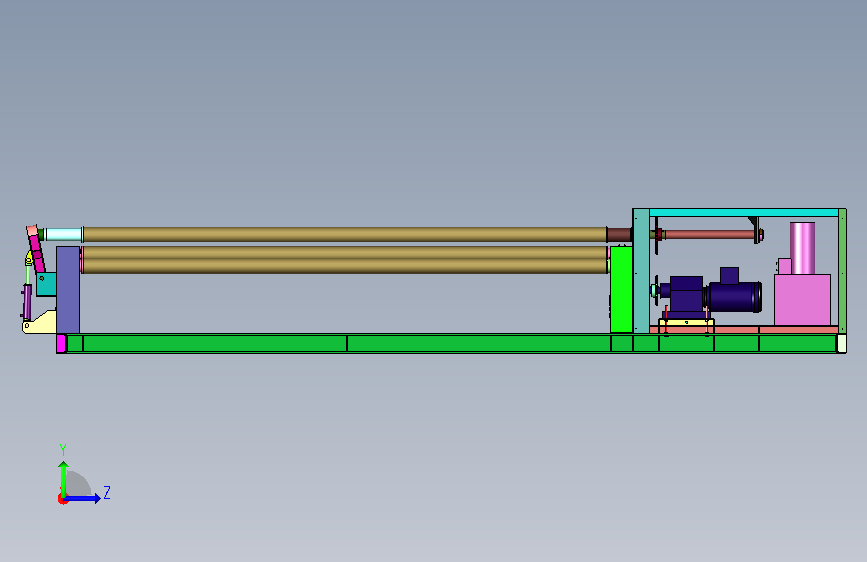Select the reddish drive shaft inside the enclosure
Viewport: 867px width, 562px height.
[x=709, y=235]
